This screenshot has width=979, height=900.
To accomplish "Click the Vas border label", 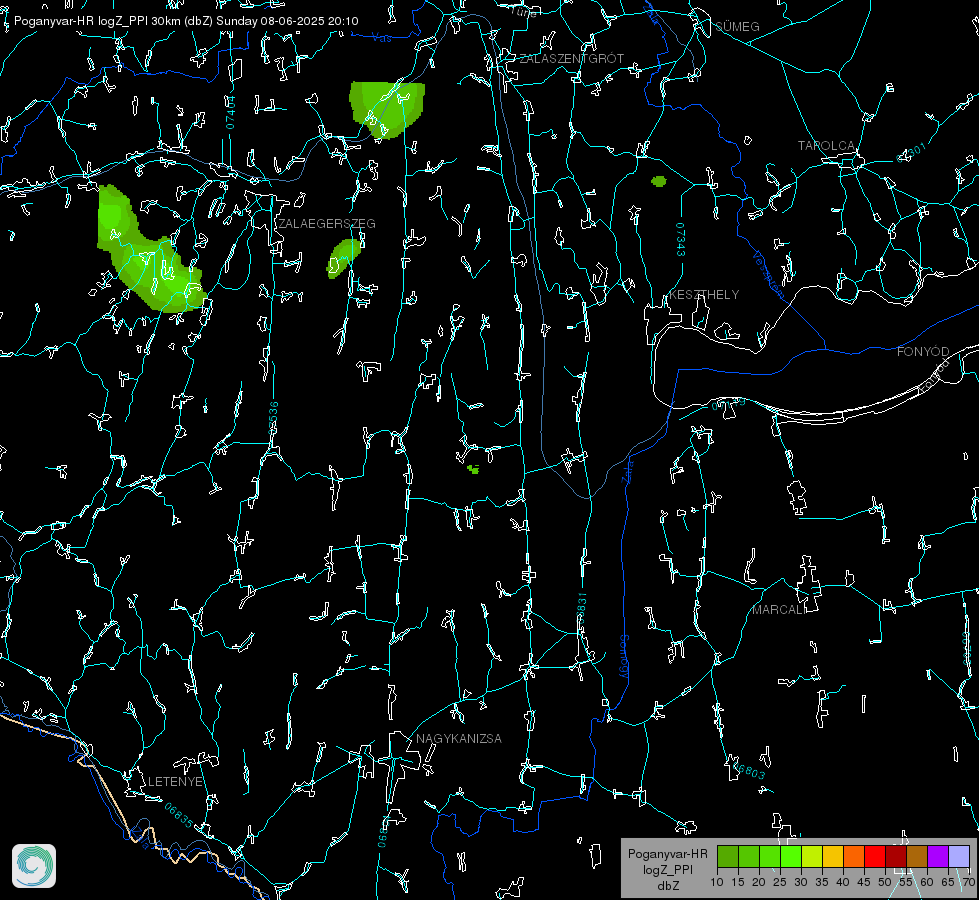I will pos(381,38).
